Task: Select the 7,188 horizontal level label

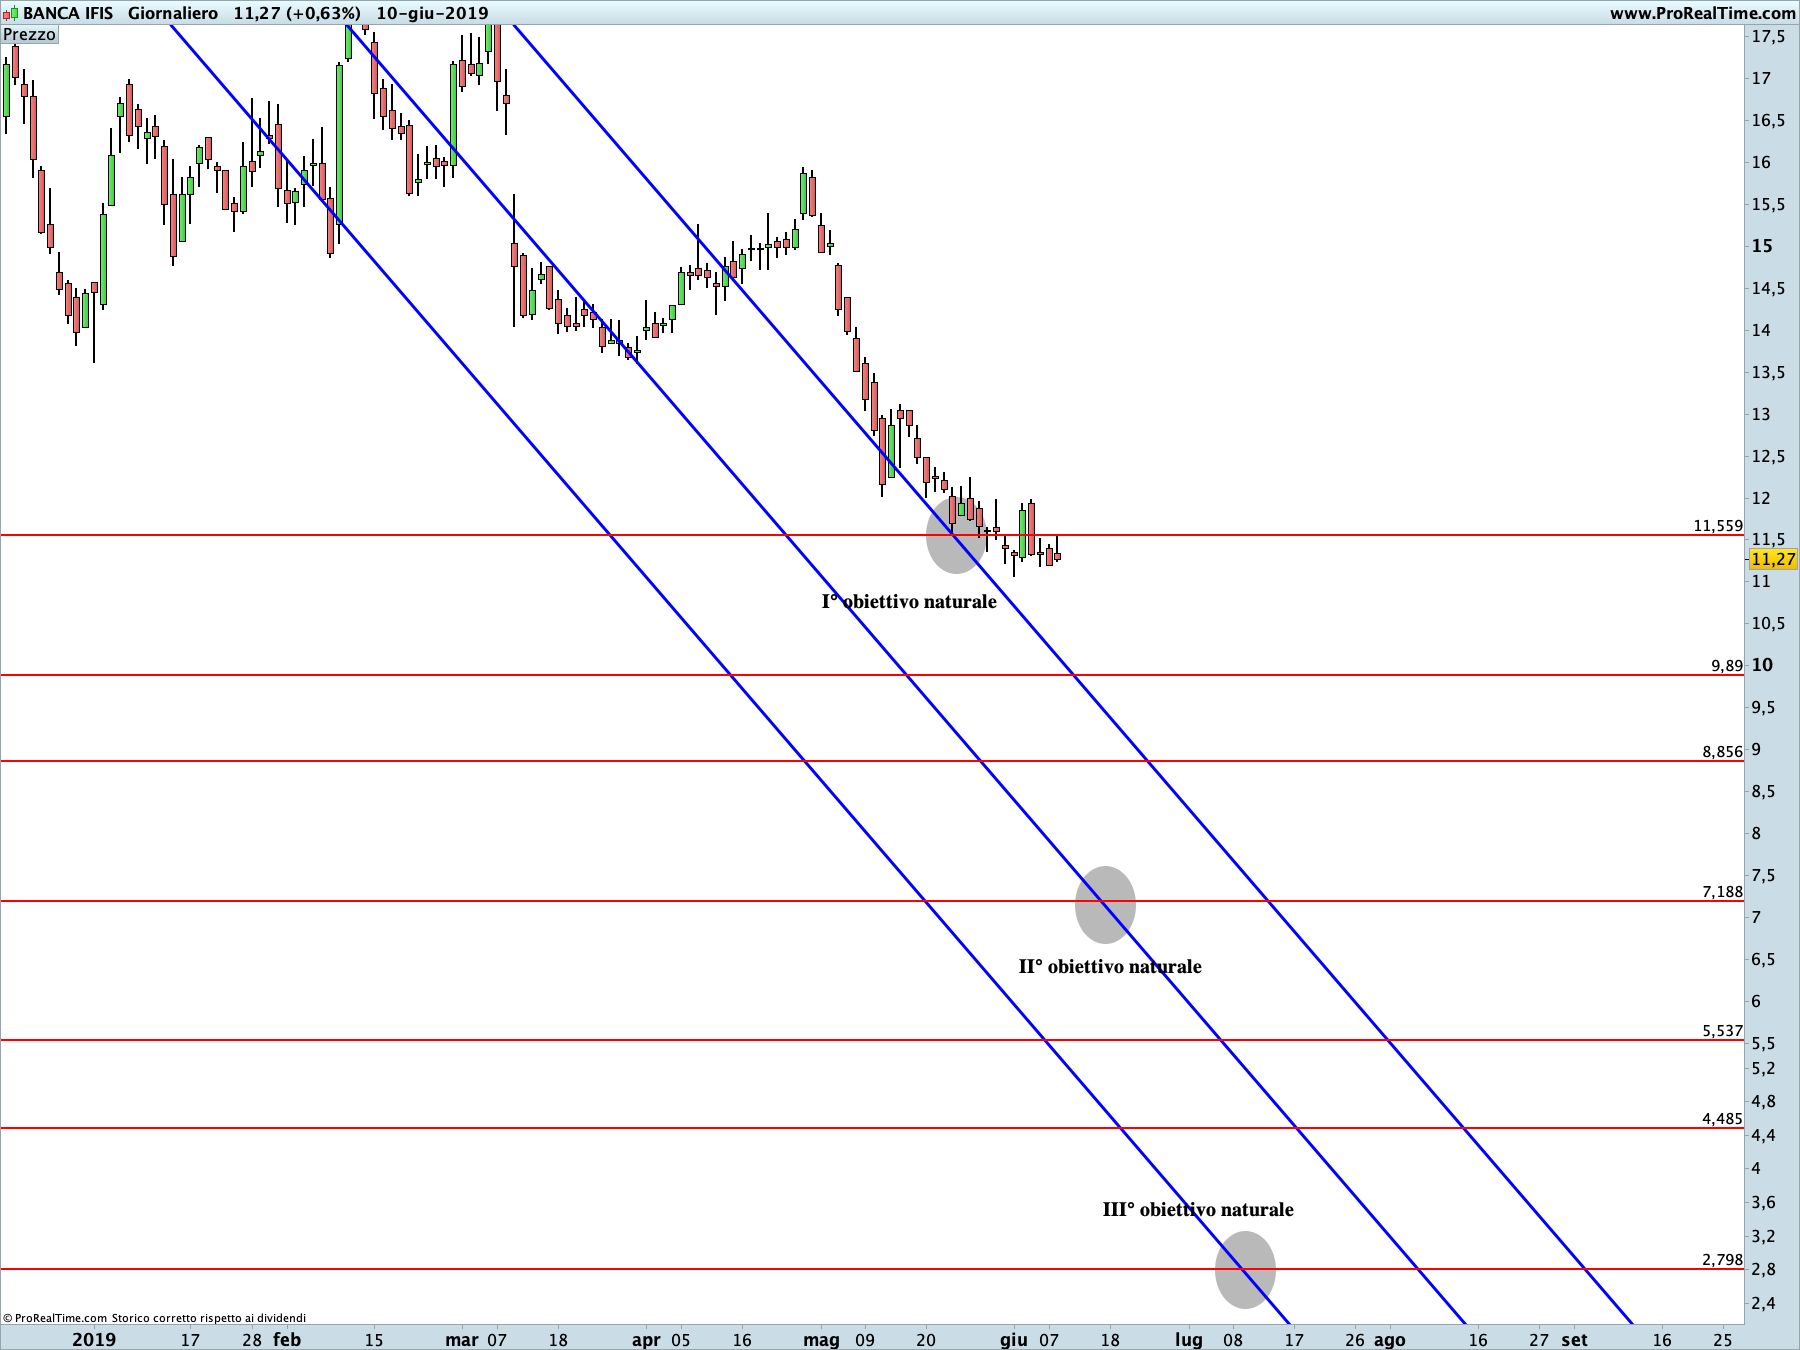Action: [1722, 891]
